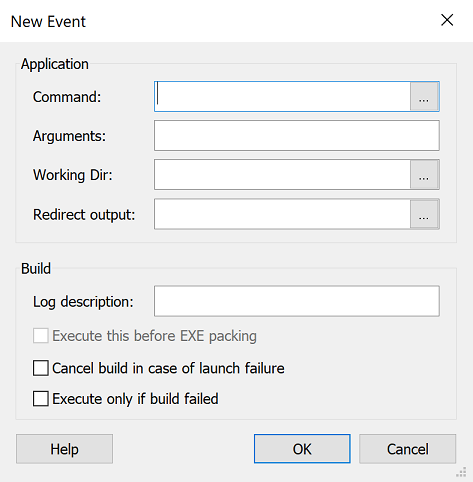Confirm the event with the OK button

coord(302,449)
